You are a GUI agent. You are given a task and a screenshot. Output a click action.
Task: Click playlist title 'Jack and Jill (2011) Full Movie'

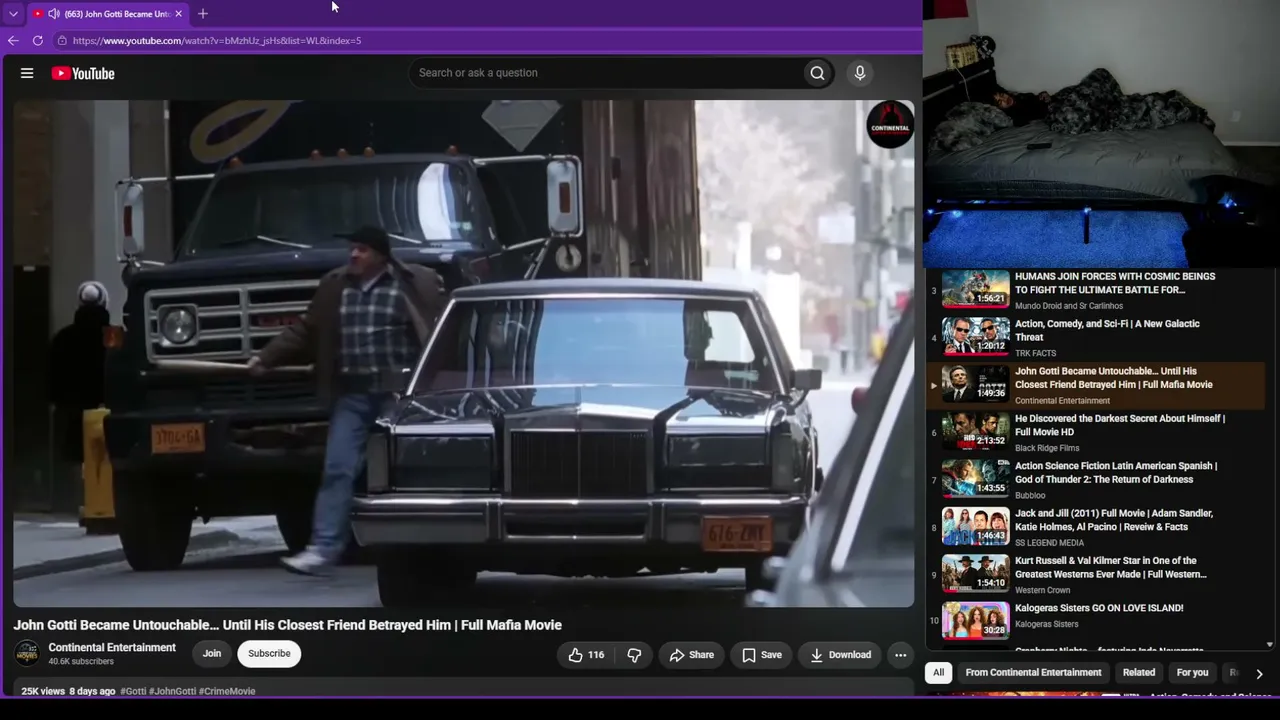(x=1114, y=520)
